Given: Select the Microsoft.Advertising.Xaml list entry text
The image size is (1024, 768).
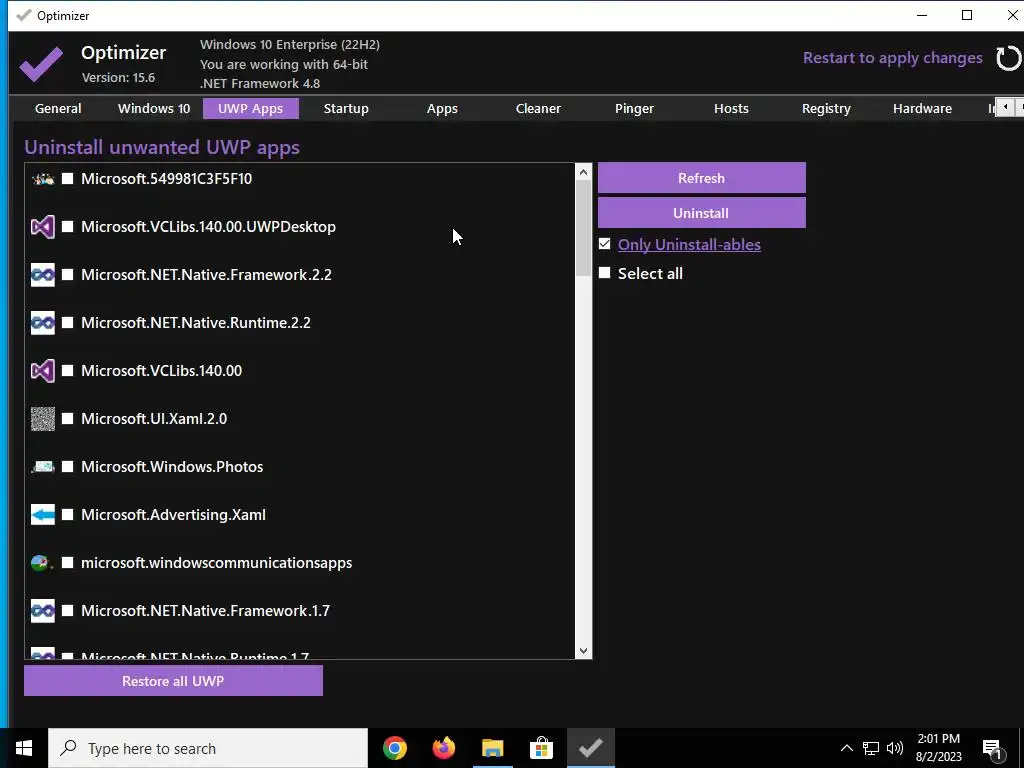Looking at the screenshot, I should point(173,515).
